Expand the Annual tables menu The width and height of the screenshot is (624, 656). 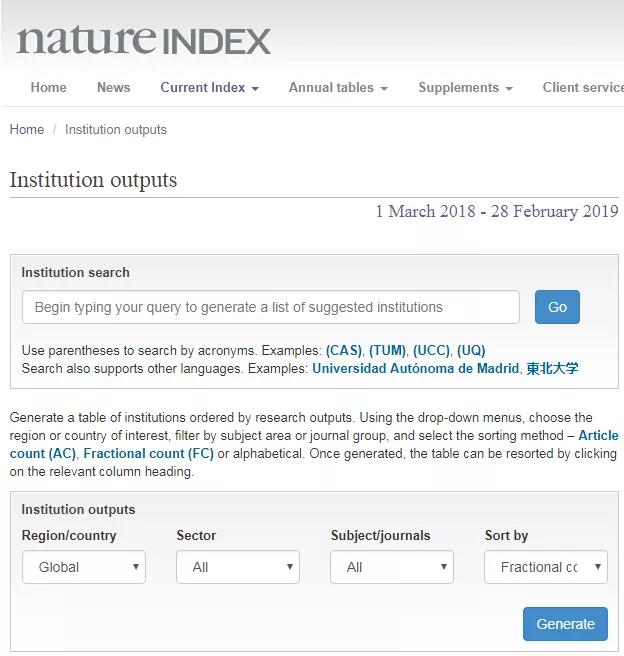pyautogui.click(x=338, y=87)
